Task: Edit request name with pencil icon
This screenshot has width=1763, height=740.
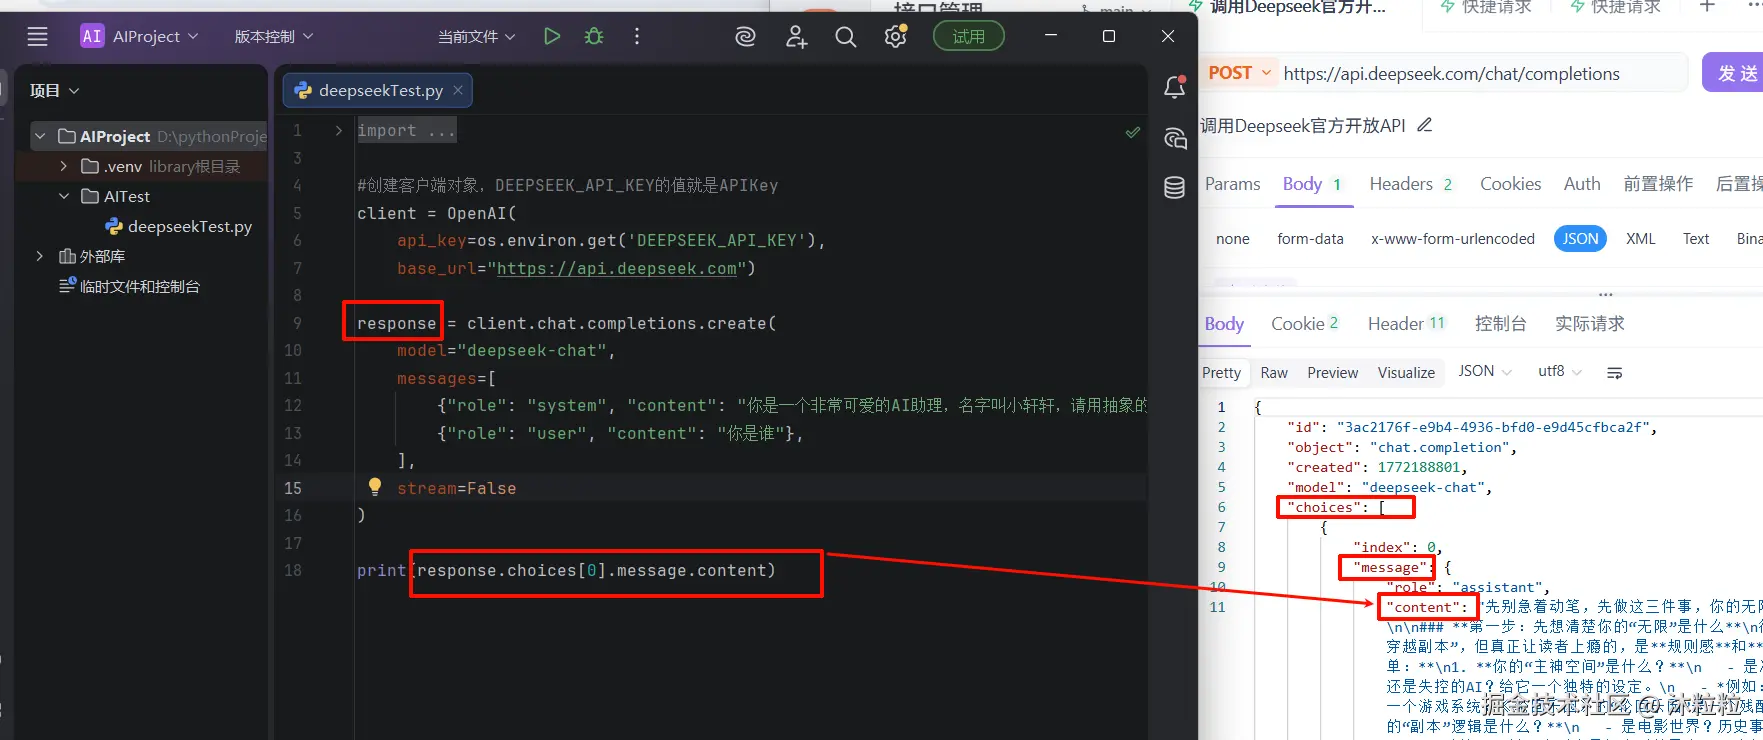Action: tap(1425, 125)
